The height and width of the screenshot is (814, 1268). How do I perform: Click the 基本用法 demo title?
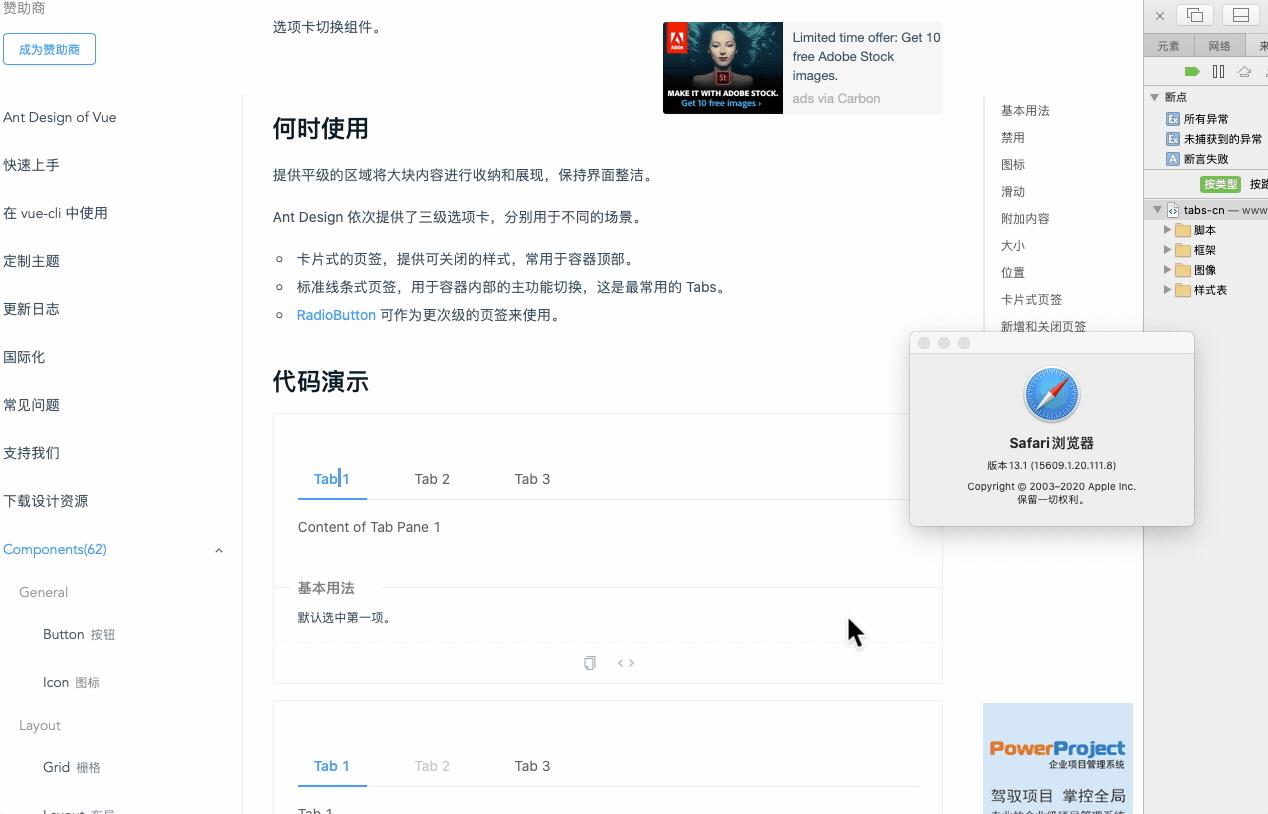tap(326, 588)
